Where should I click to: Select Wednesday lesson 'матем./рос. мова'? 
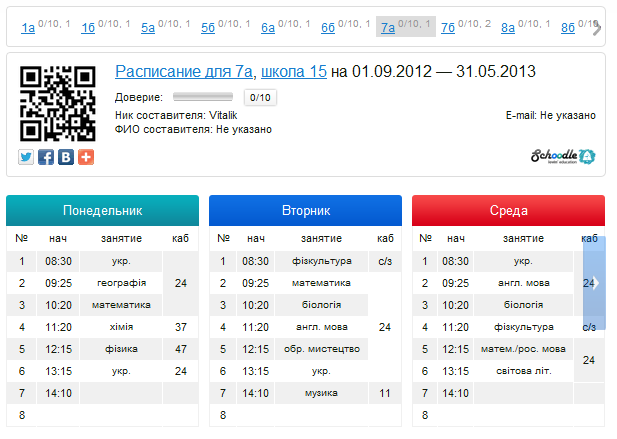coord(523,349)
